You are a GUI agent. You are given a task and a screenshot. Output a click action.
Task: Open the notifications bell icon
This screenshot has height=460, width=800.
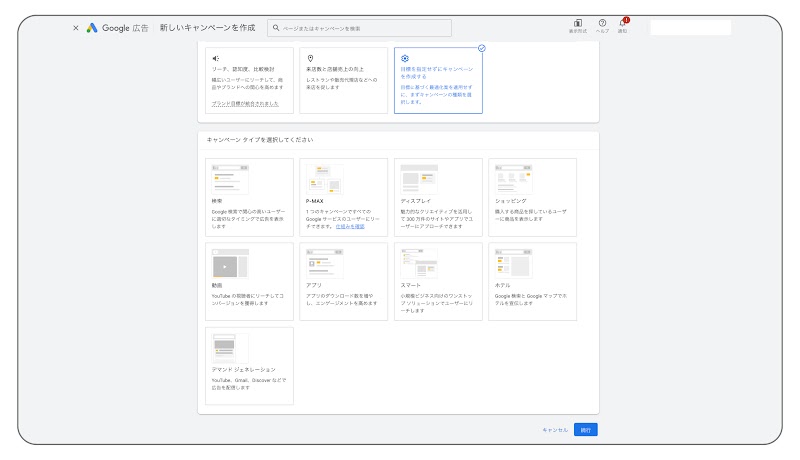[x=623, y=25]
